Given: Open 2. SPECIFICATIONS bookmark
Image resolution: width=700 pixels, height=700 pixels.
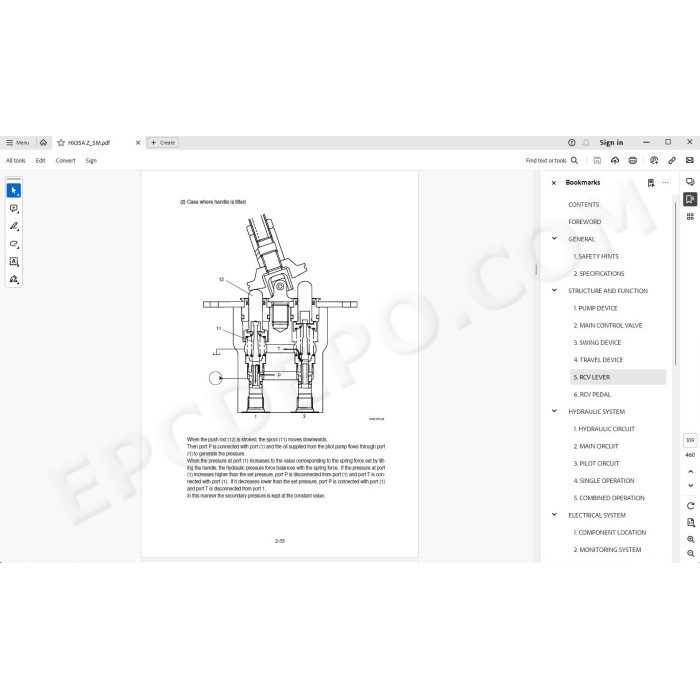Looking at the screenshot, I should click(x=599, y=274).
